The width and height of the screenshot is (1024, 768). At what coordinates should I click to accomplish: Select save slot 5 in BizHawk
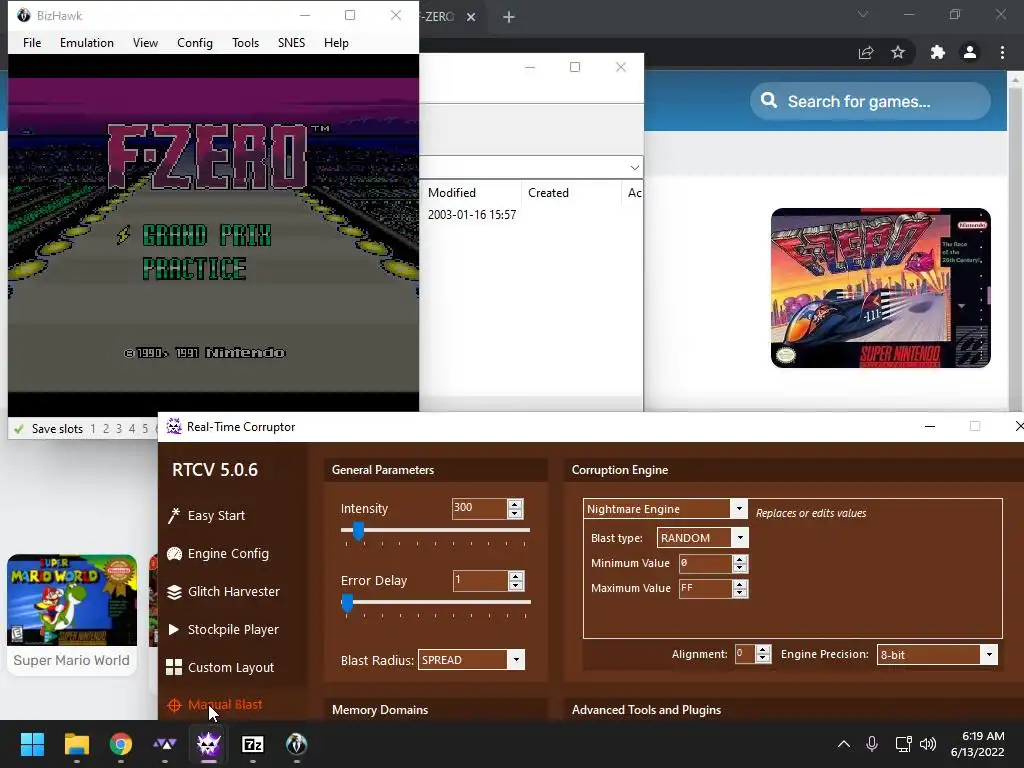click(145, 429)
